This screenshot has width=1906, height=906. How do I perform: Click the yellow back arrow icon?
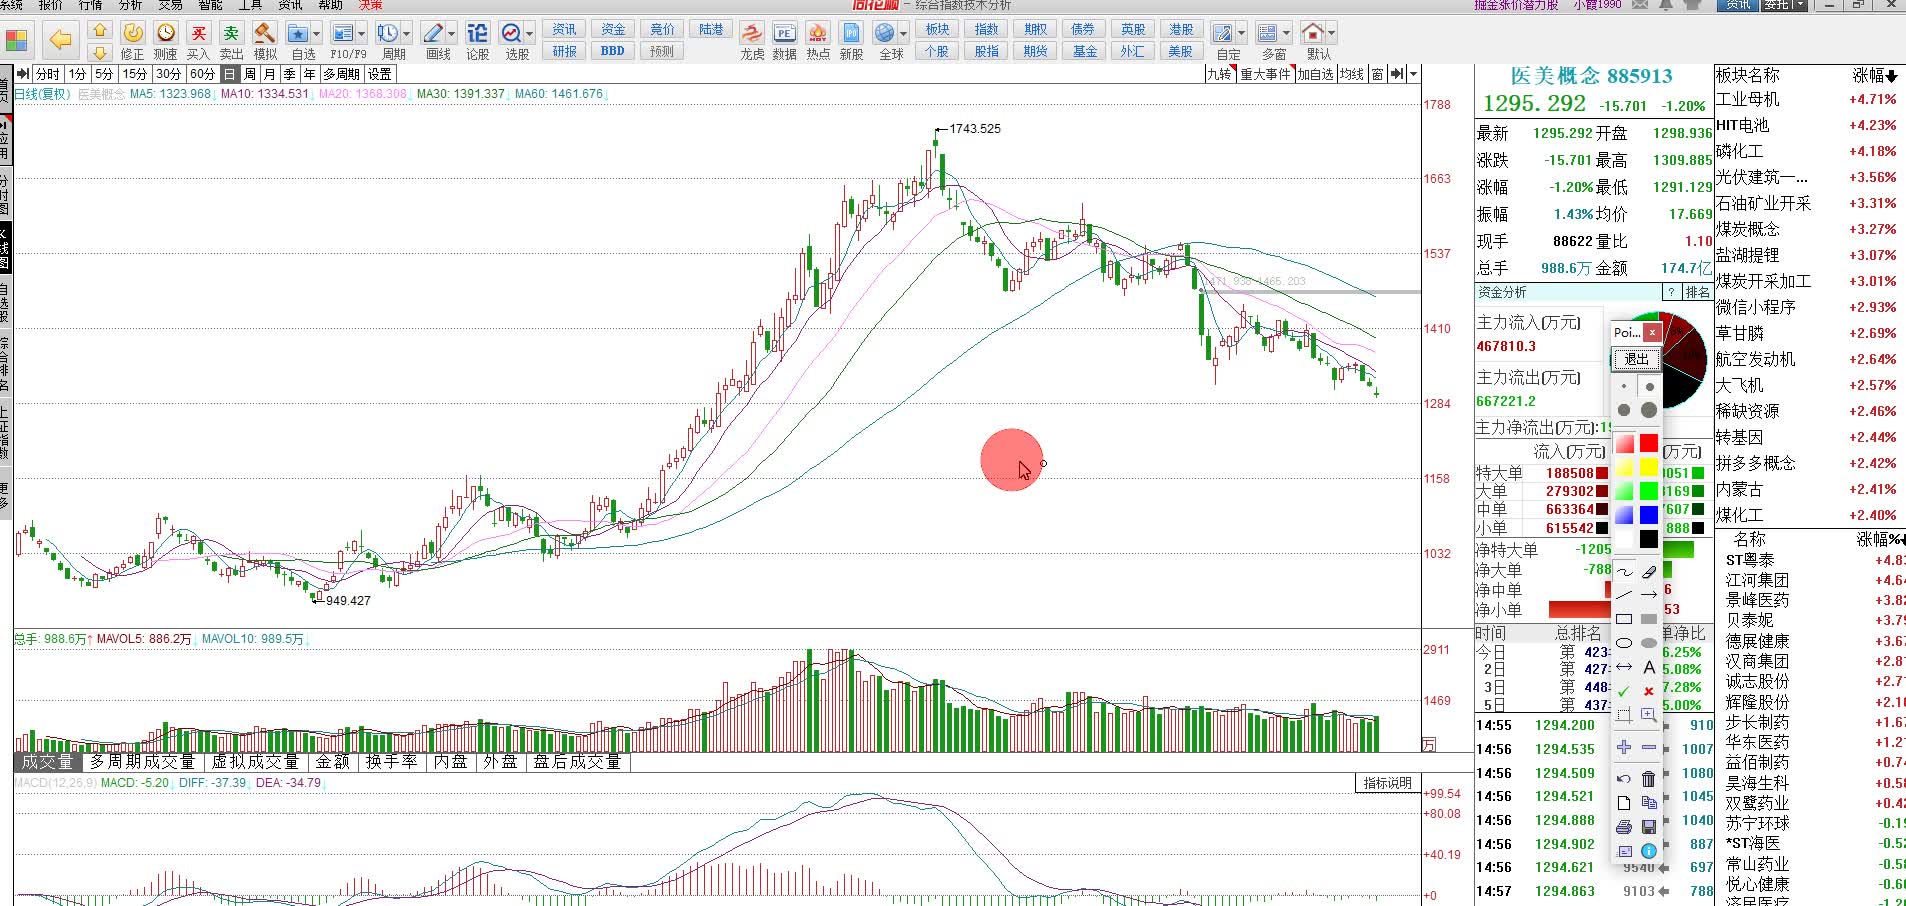pyautogui.click(x=60, y=40)
